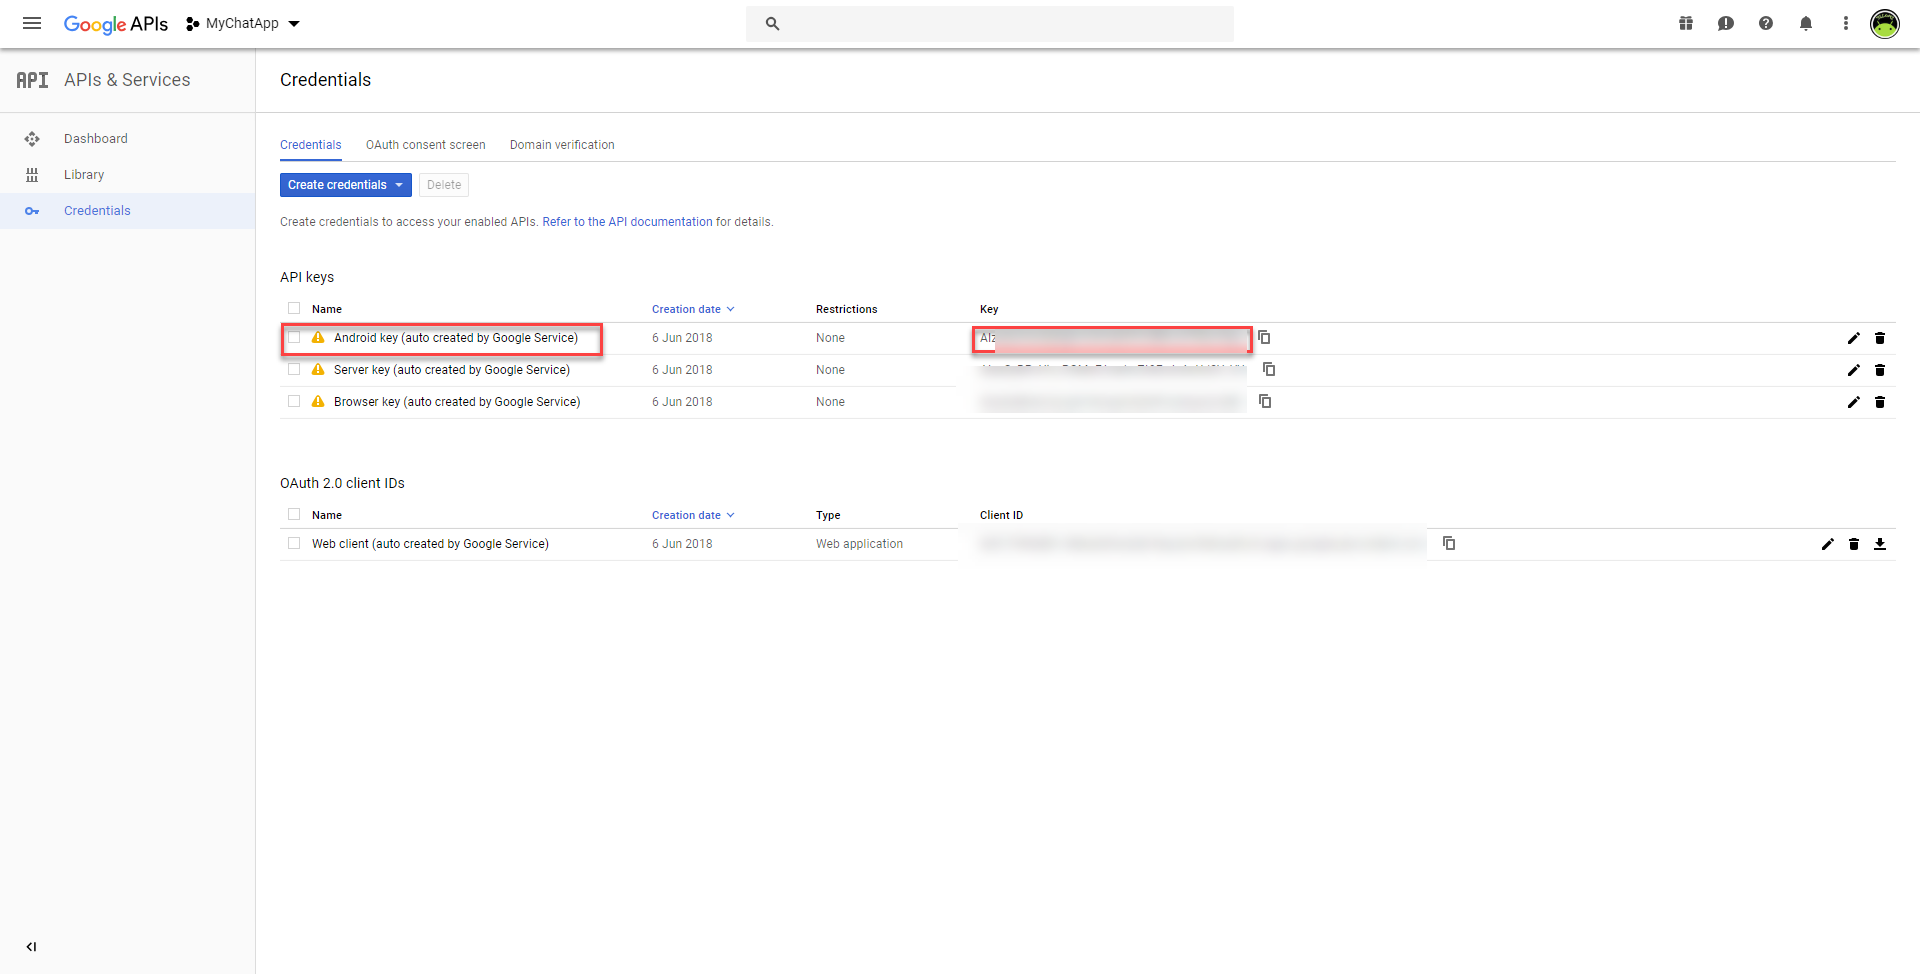Delete the Browser key entry
1920x974 pixels.
[x=1880, y=402]
